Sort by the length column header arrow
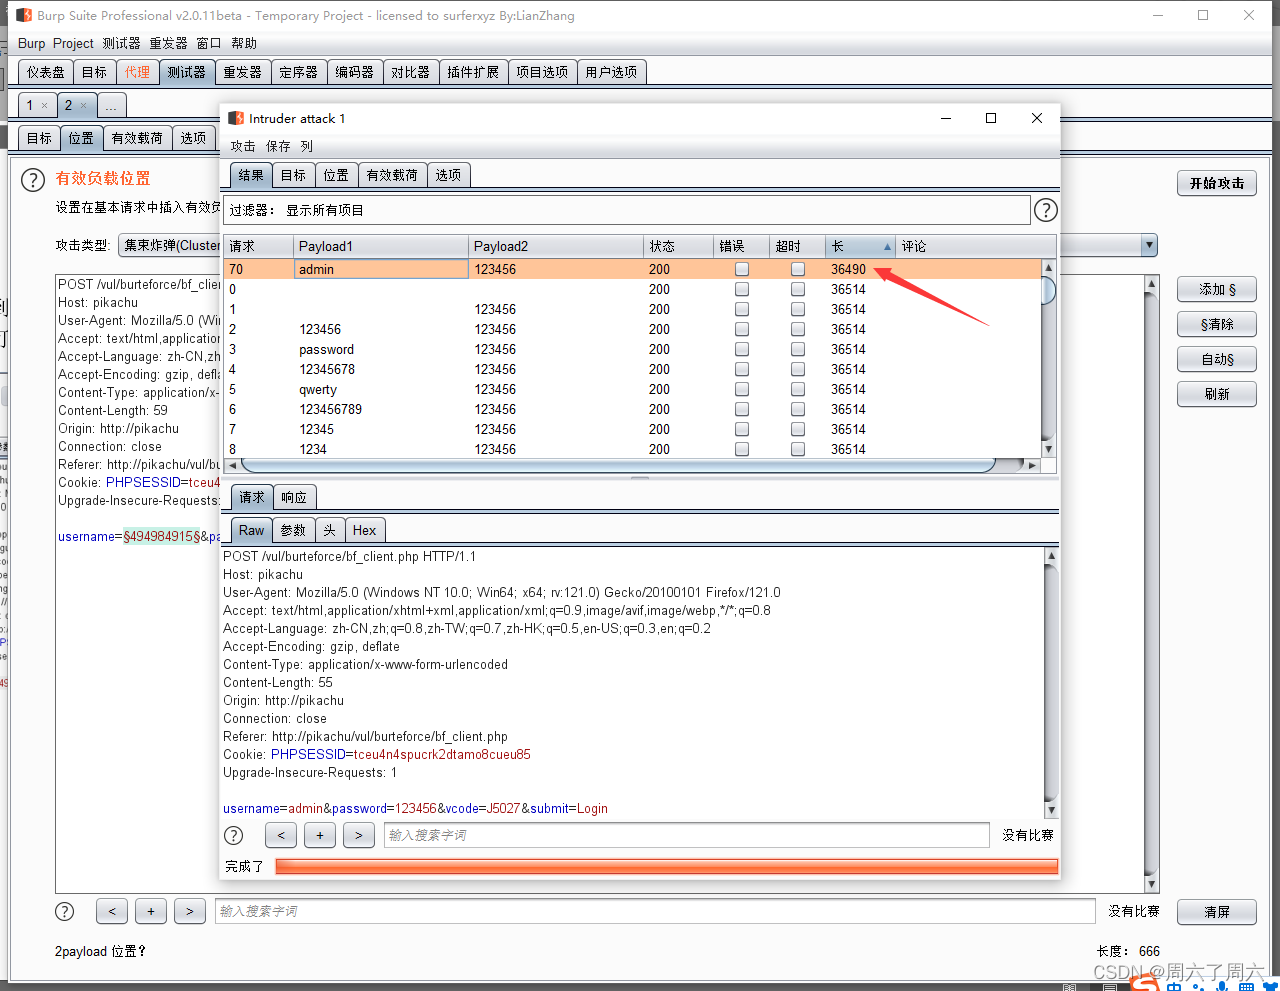This screenshot has height=991, width=1280. (x=887, y=246)
